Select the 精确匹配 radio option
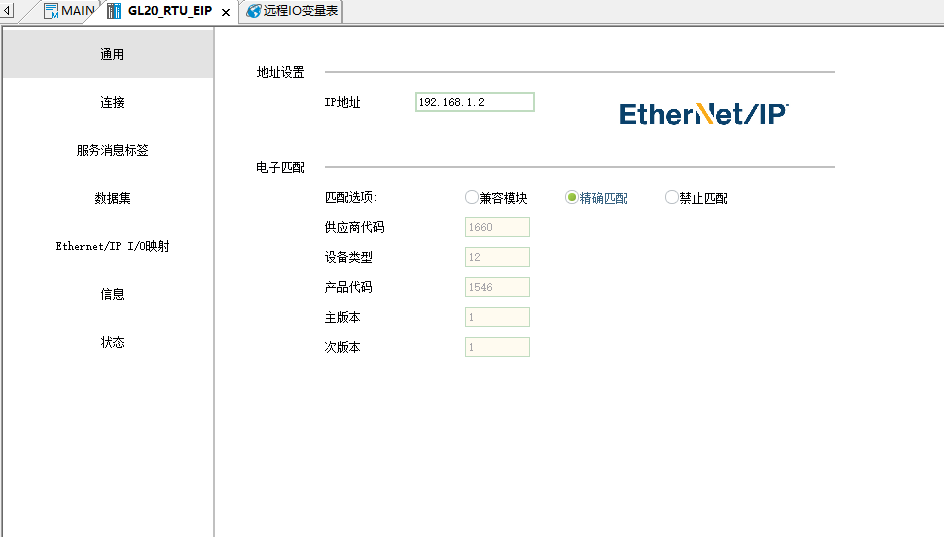The height and width of the screenshot is (537, 944). (x=572, y=198)
